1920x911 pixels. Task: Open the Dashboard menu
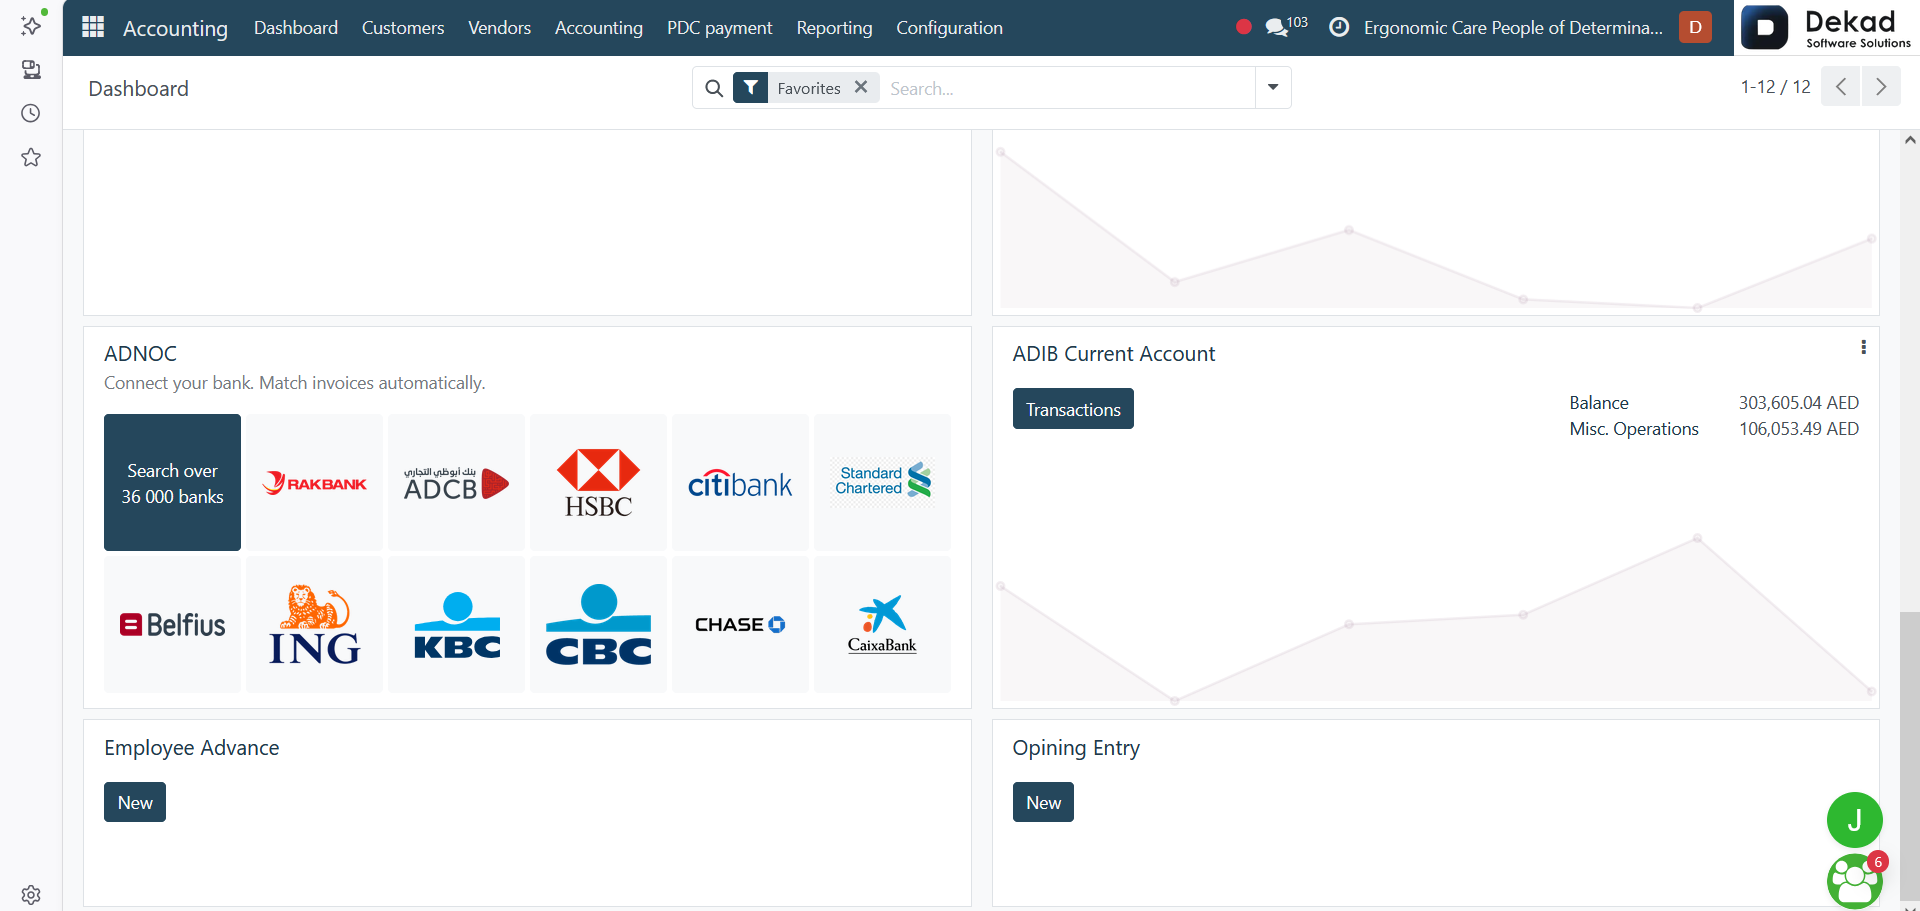(x=296, y=28)
